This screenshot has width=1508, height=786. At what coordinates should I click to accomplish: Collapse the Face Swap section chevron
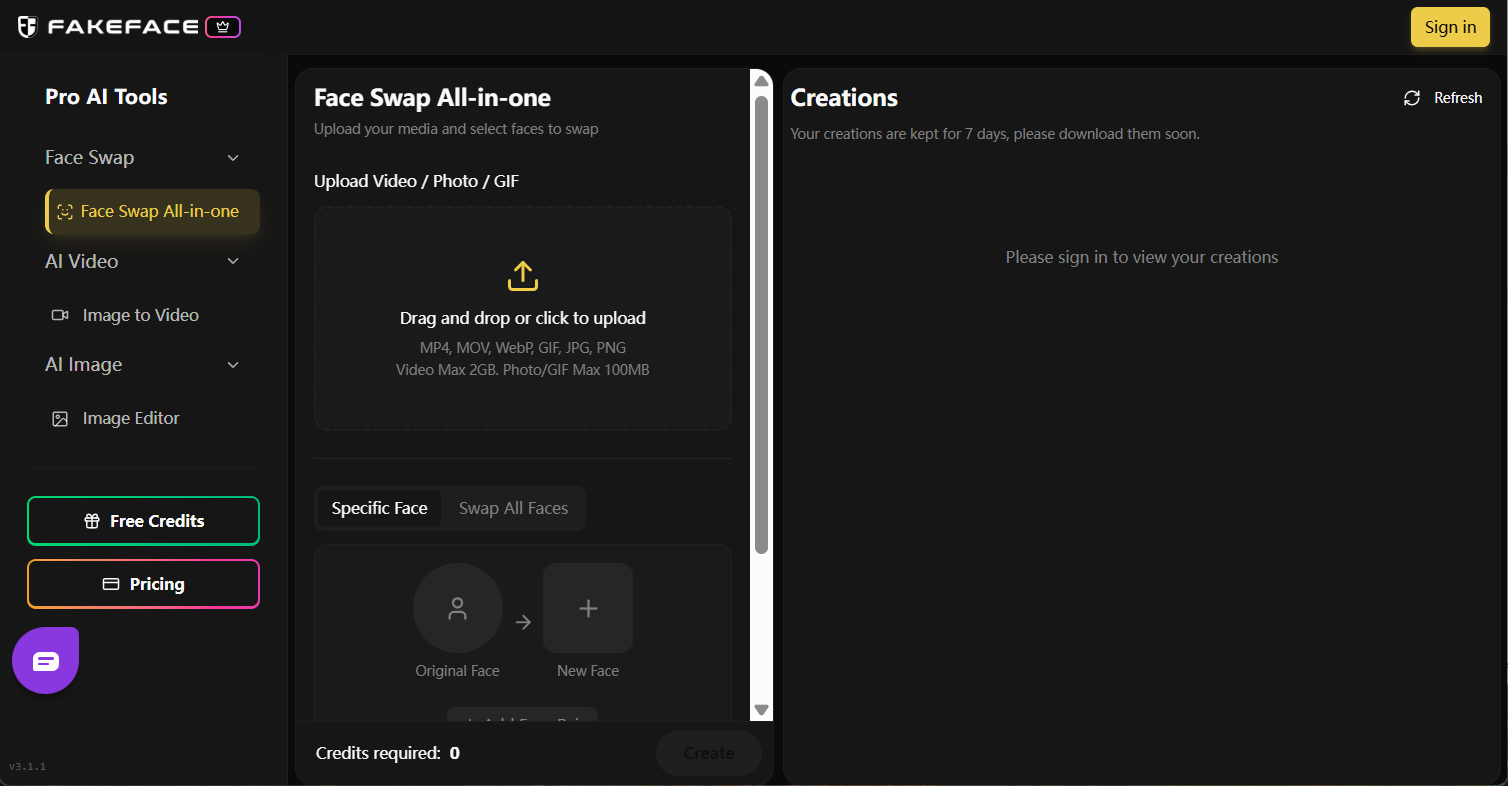[x=233, y=158]
